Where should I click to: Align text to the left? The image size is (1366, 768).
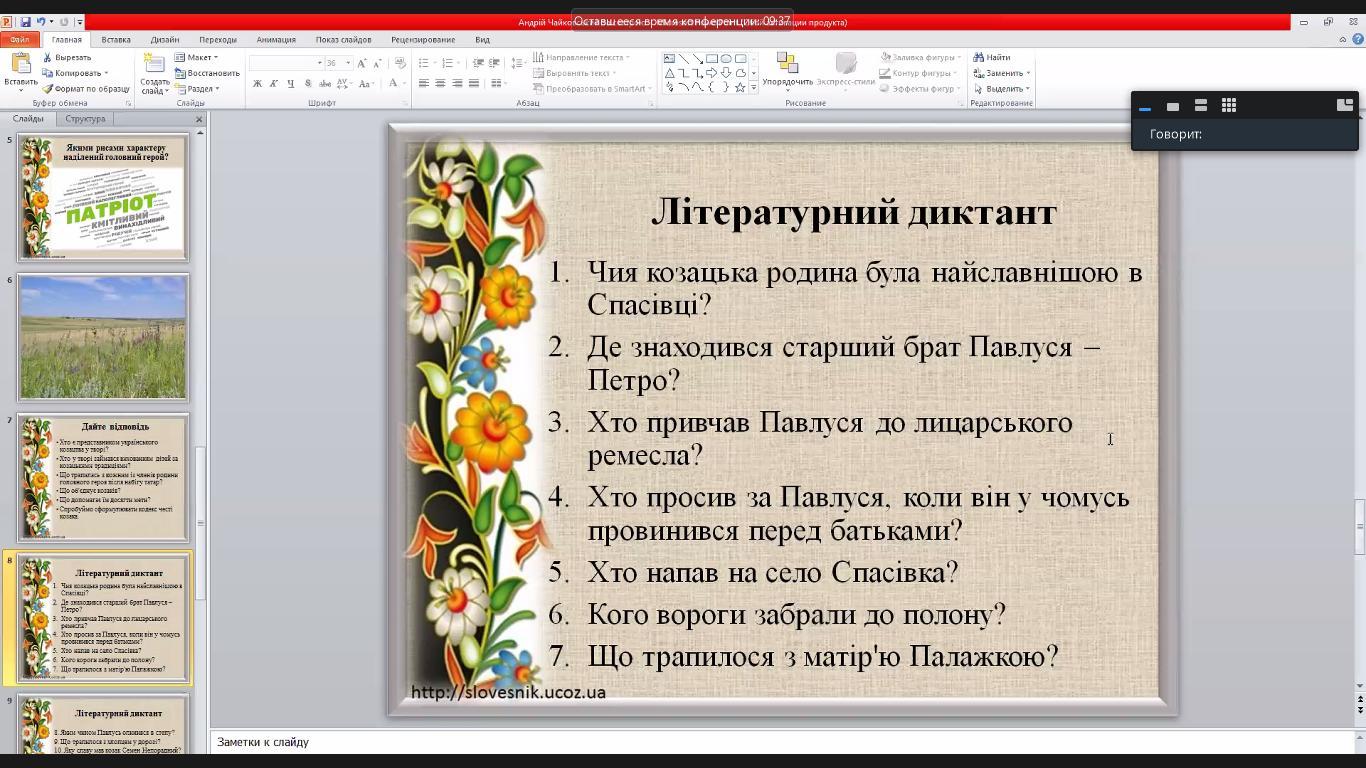click(x=423, y=84)
